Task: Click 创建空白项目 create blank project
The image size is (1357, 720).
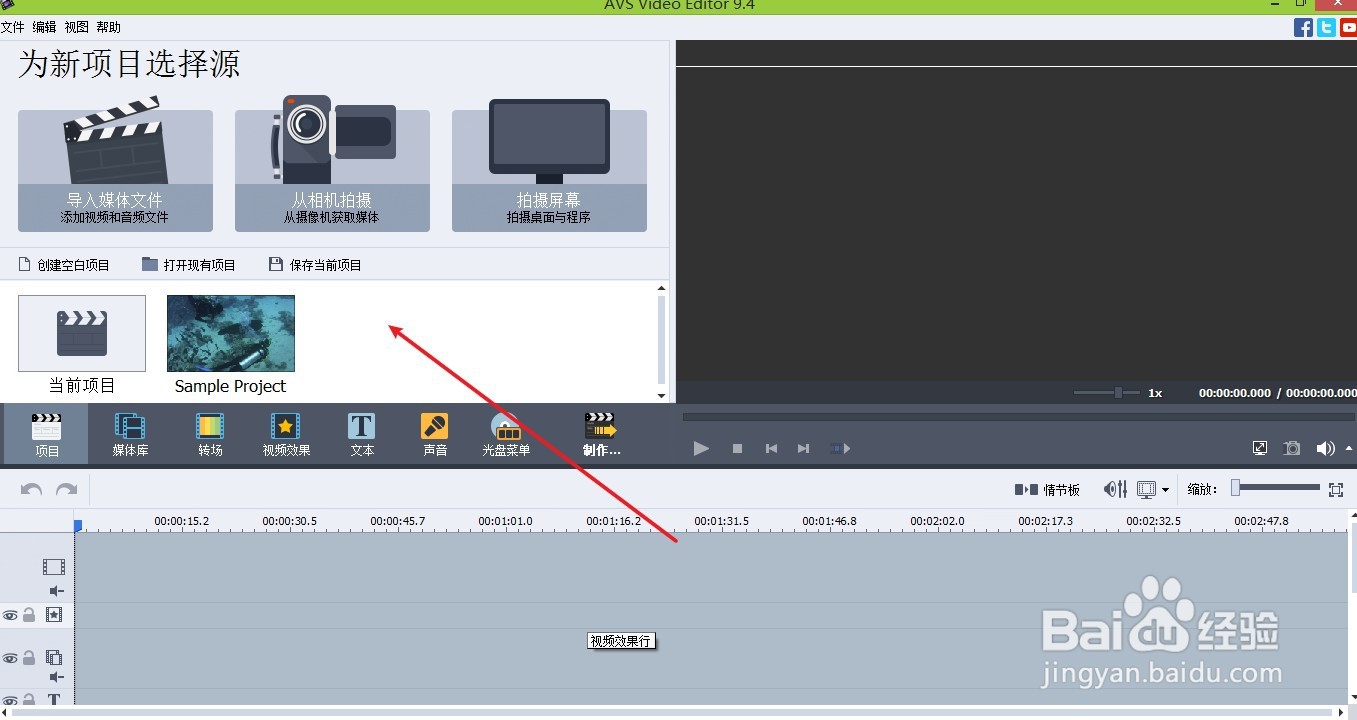Action: (x=64, y=265)
